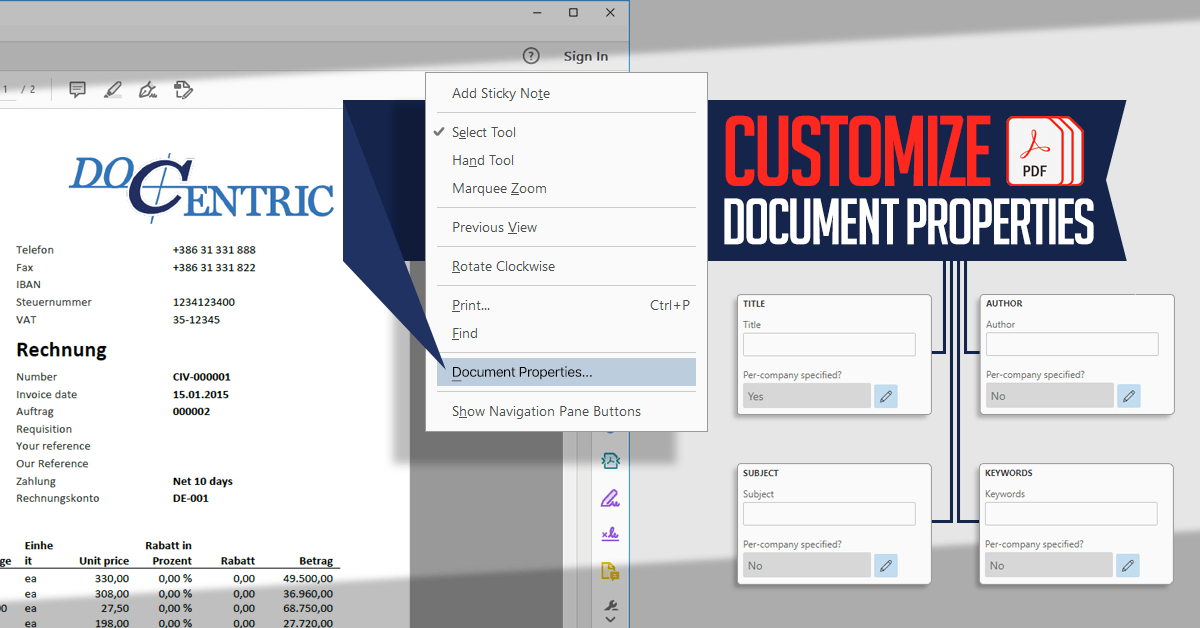Click VAT value 35-12345
Screen dimensions: 1200x628
[196, 320]
